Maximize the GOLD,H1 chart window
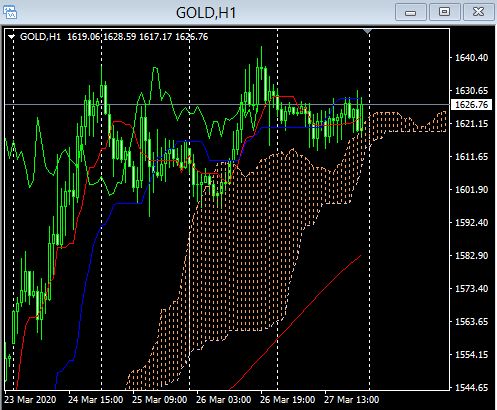Viewport: 497px width, 410px height. [444, 12]
